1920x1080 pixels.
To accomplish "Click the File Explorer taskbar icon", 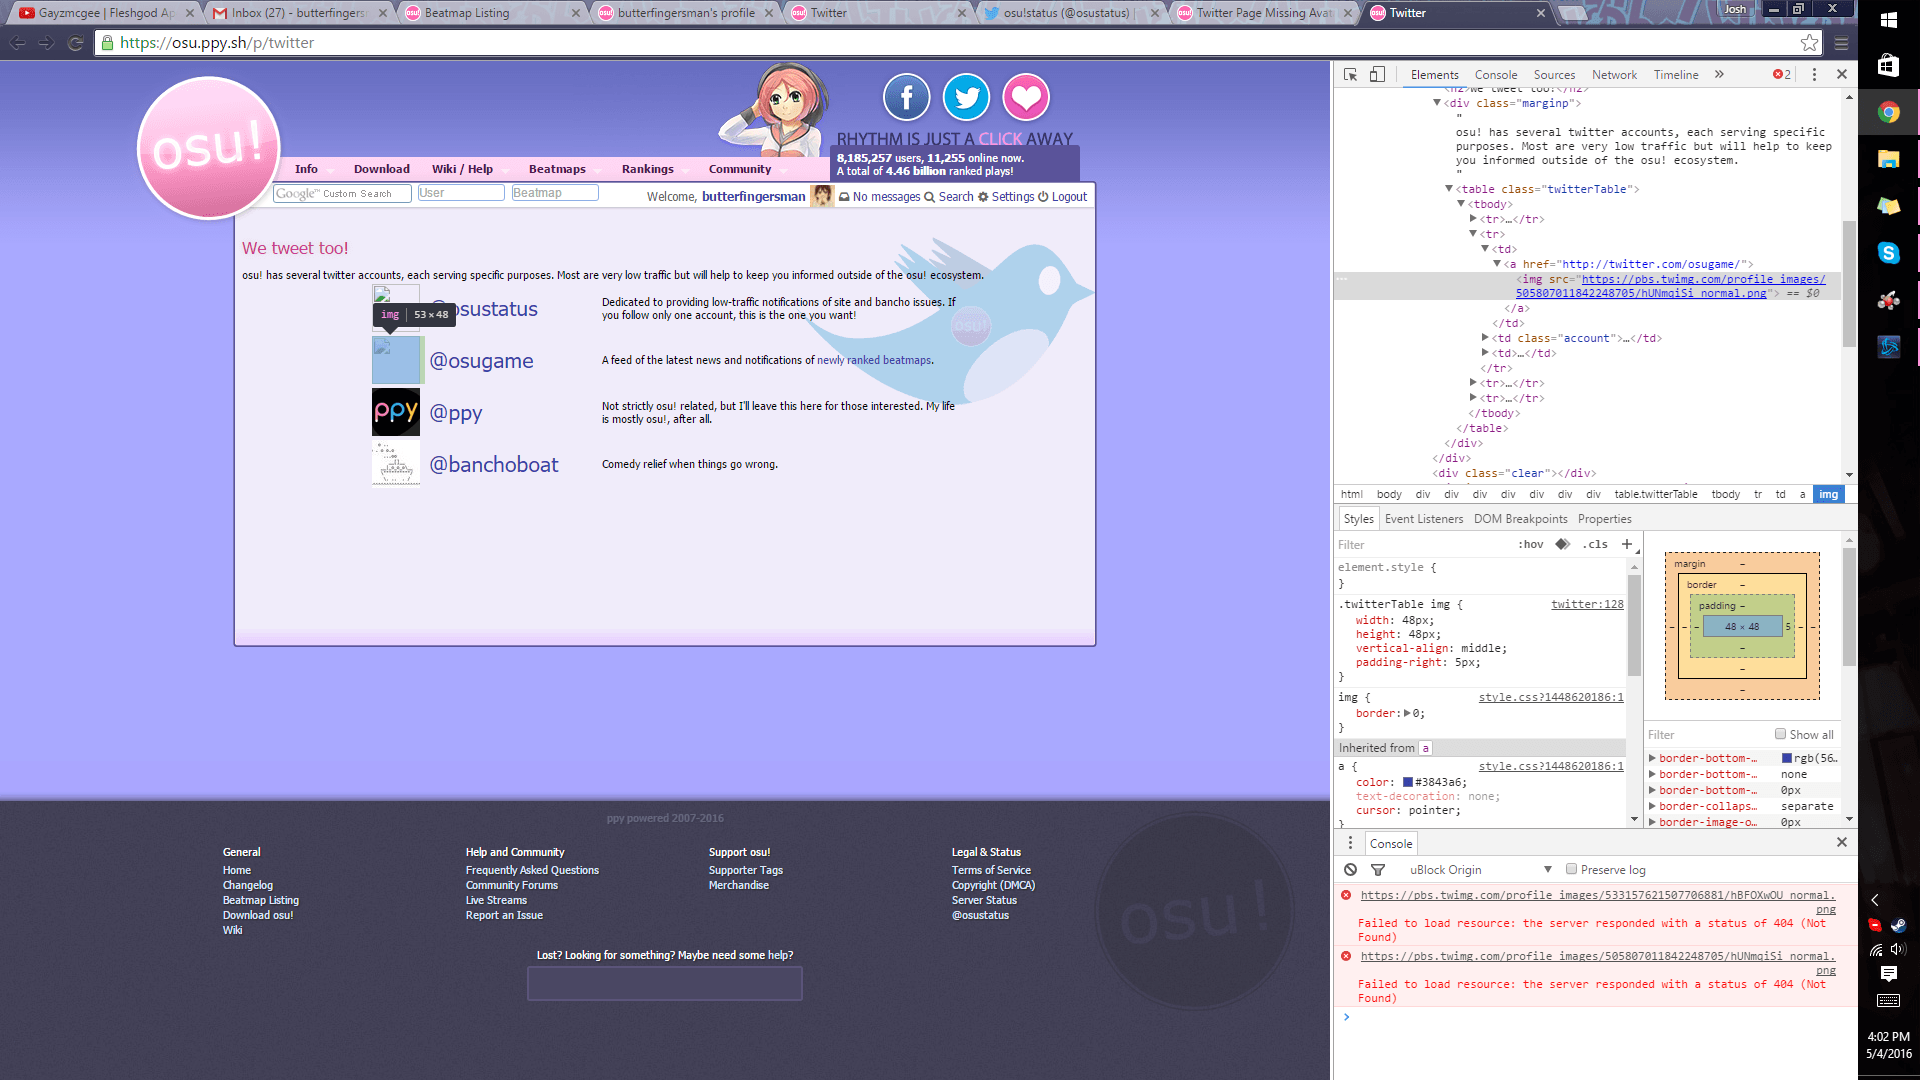I will coord(1889,159).
